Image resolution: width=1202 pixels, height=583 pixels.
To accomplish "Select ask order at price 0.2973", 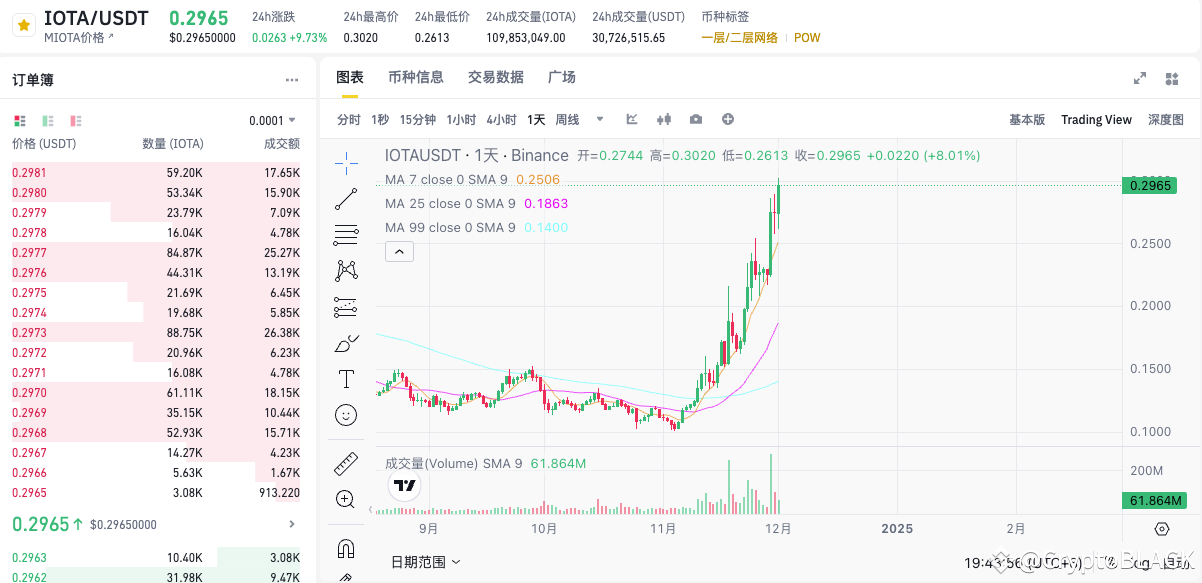I will tap(156, 332).
